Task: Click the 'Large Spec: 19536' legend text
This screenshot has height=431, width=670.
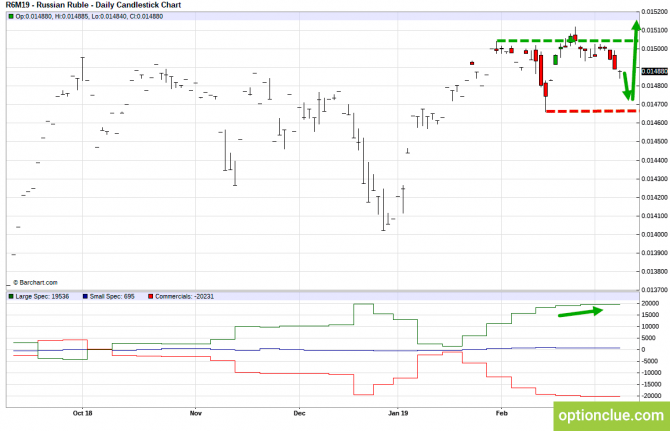Action: click(x=42, y=296)
